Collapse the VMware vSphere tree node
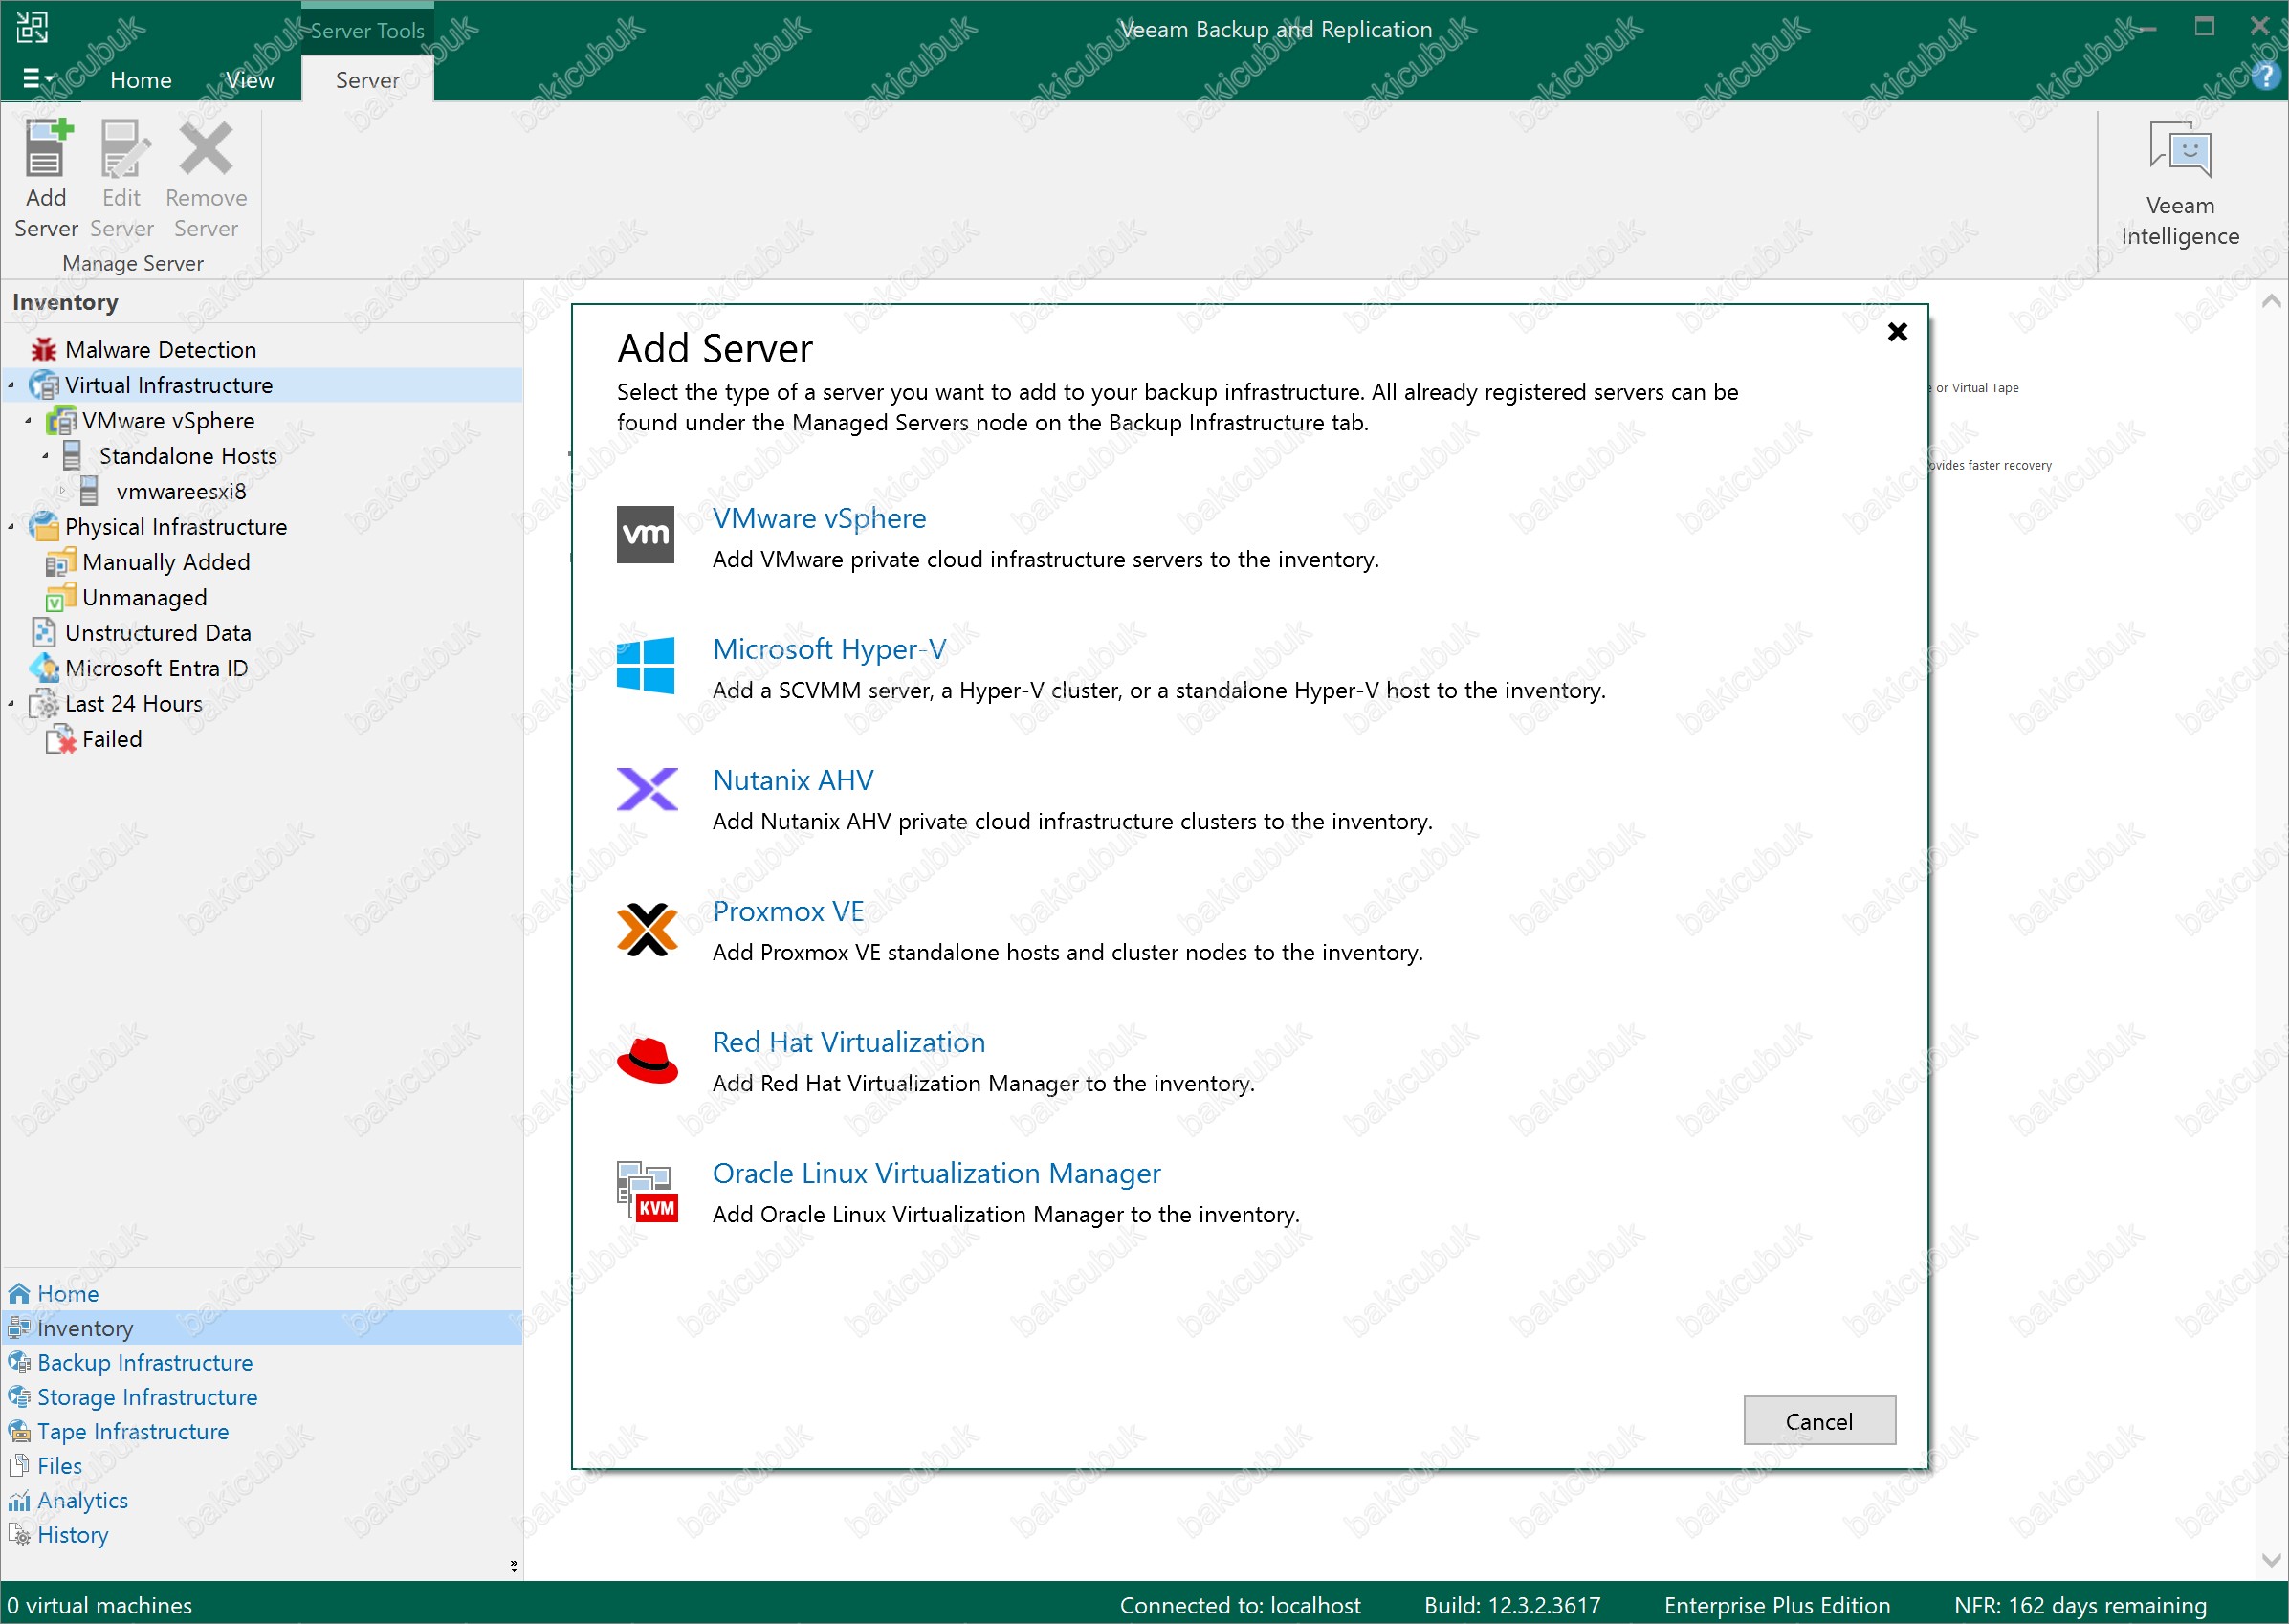The image size is (2289, 1624). coord(28,421)
